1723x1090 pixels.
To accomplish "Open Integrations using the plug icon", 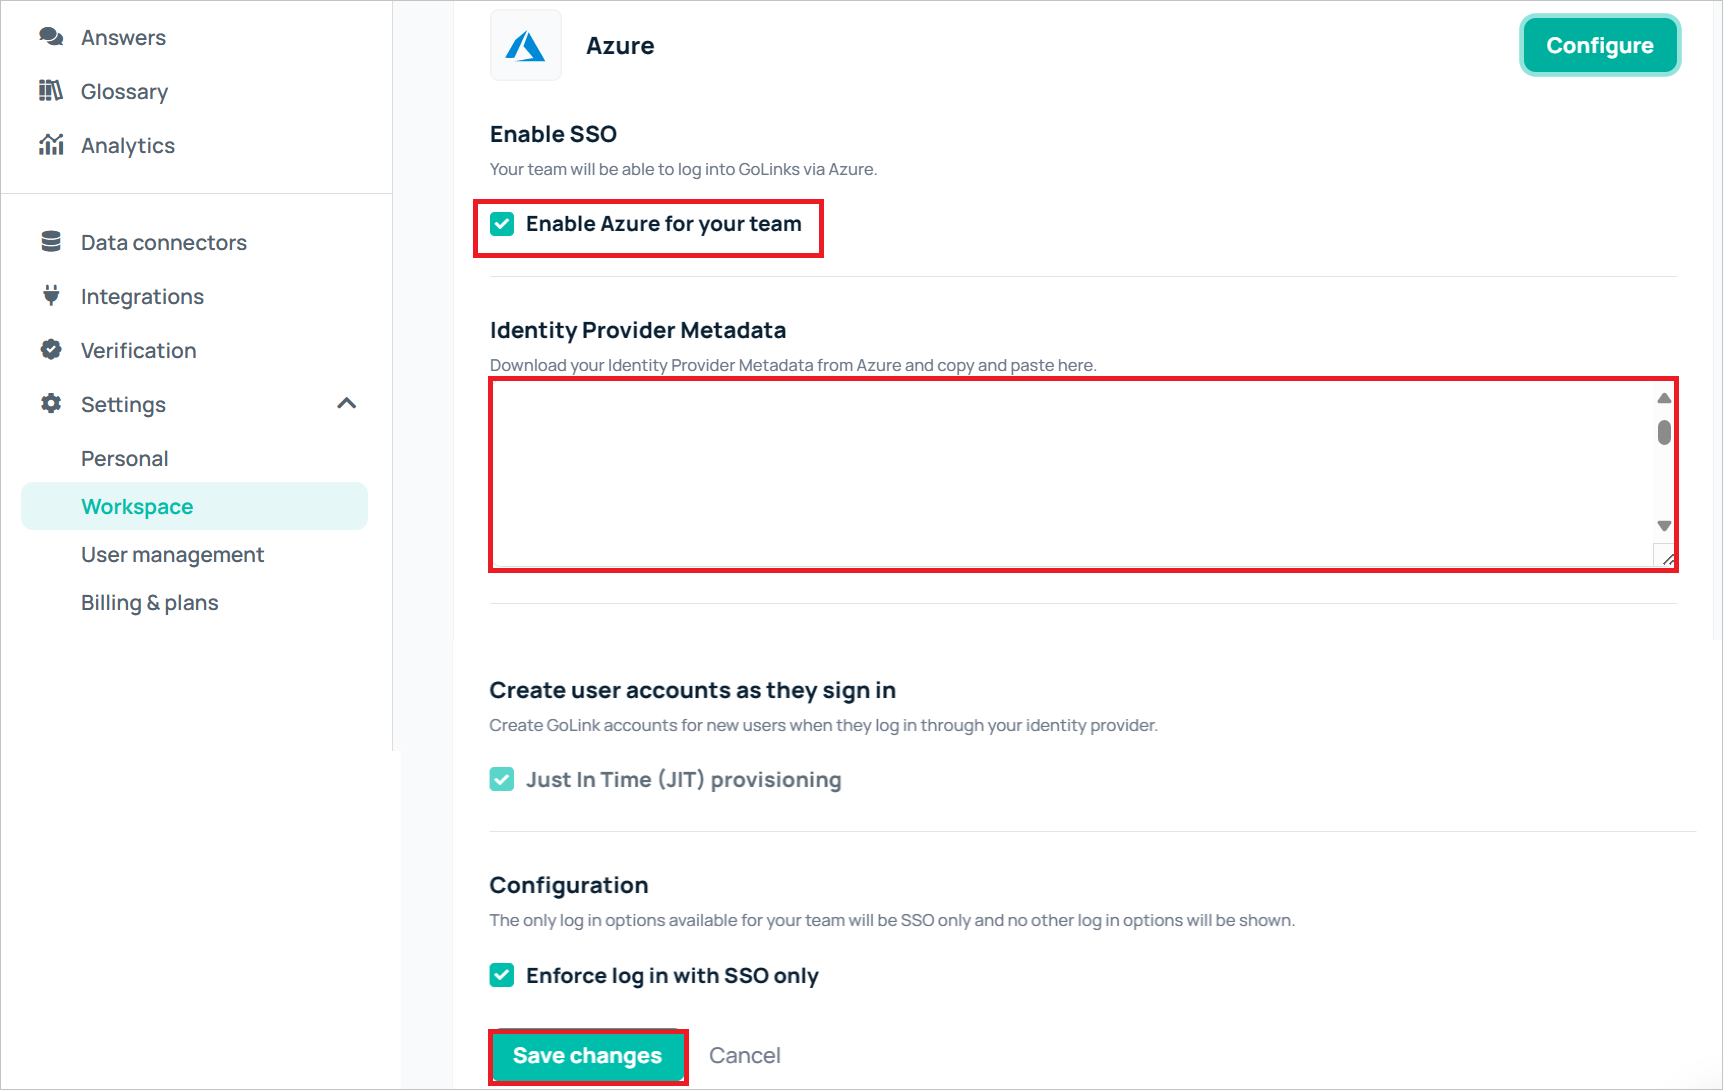I will pos(51,295).
